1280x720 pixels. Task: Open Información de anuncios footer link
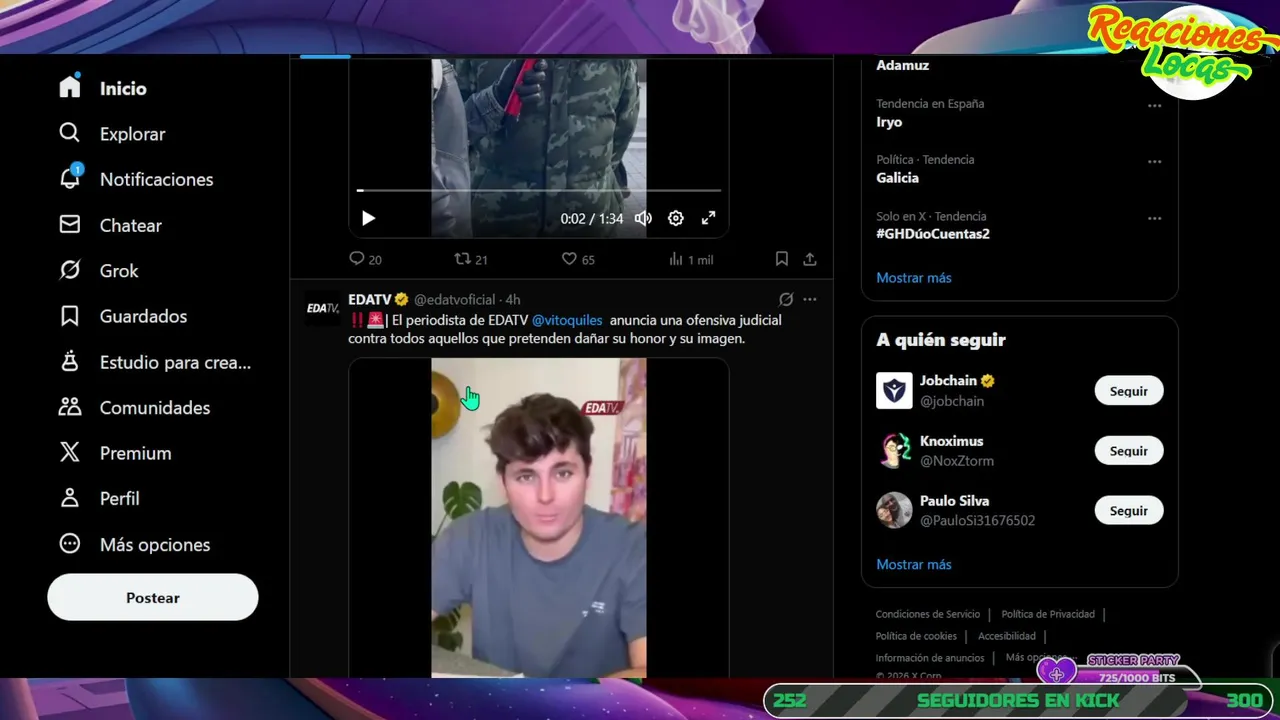[930, 658]
